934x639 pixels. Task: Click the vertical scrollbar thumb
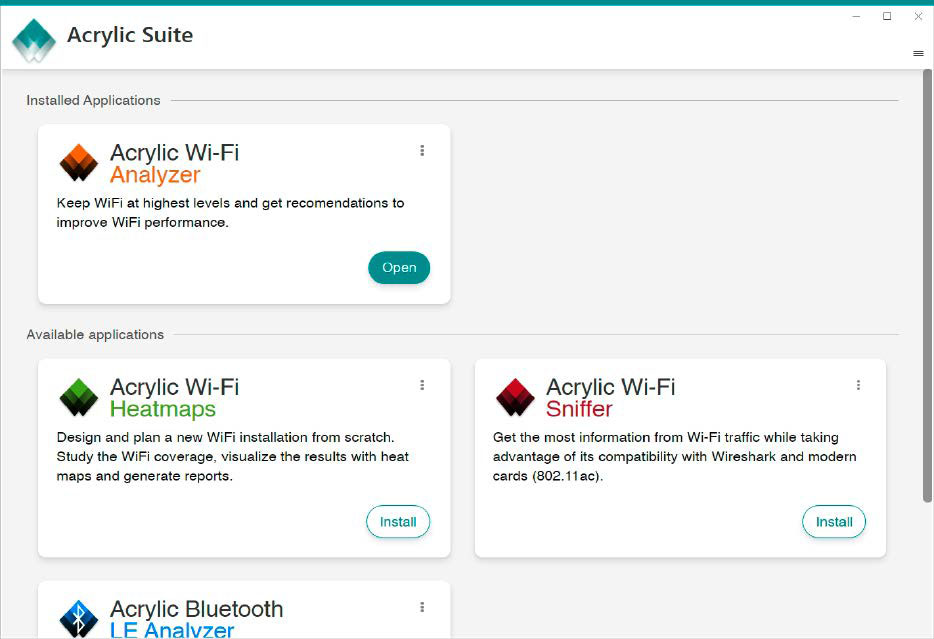(927, 286)
